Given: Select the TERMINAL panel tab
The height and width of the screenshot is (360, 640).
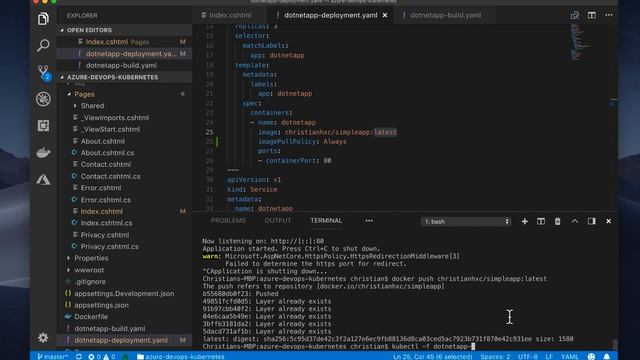Looking at the screenshot, I should click(326, 221).
